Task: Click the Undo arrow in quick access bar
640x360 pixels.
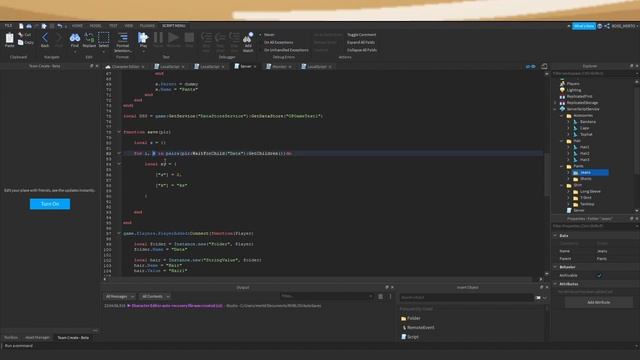Action: [60, 26]
